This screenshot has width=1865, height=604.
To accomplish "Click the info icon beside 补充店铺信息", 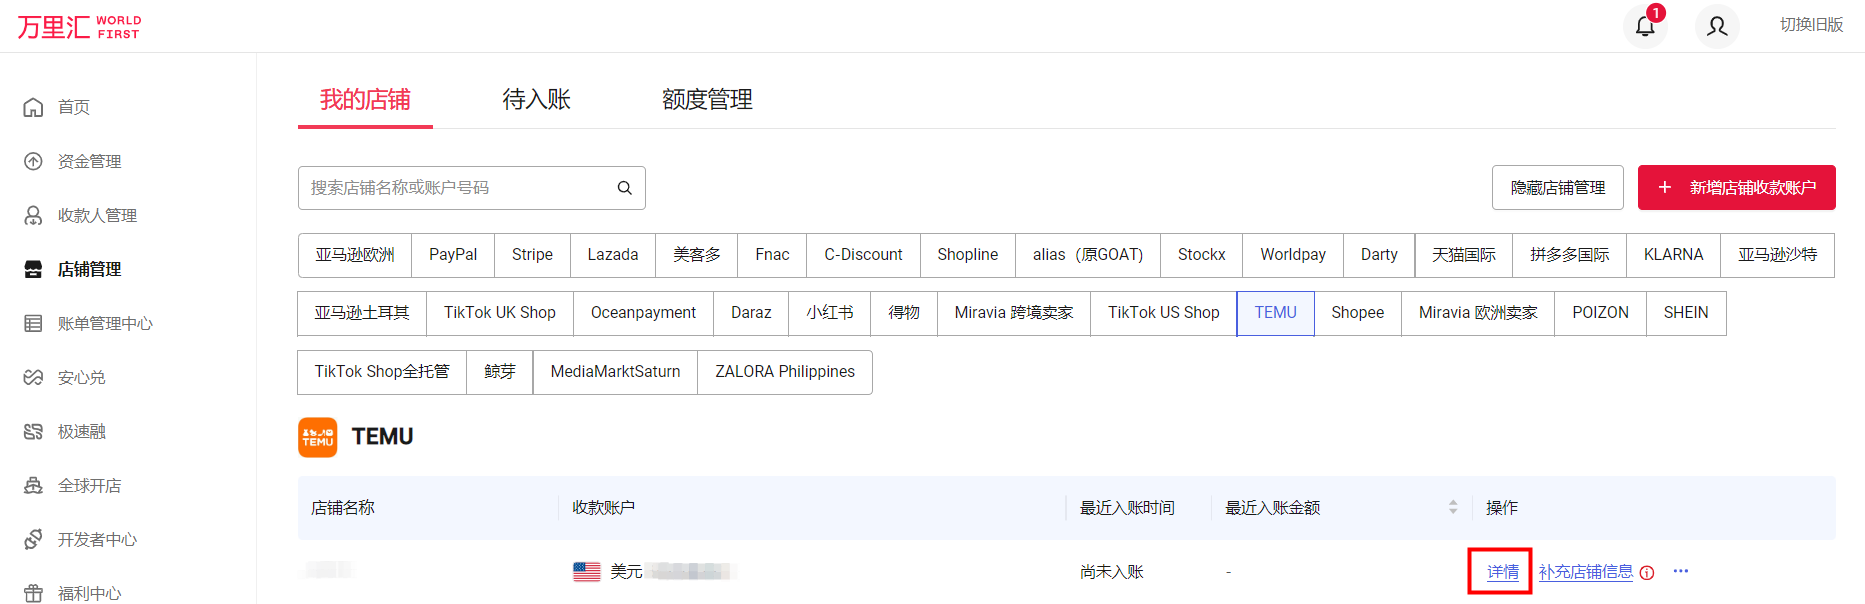I will [1647, 573].
